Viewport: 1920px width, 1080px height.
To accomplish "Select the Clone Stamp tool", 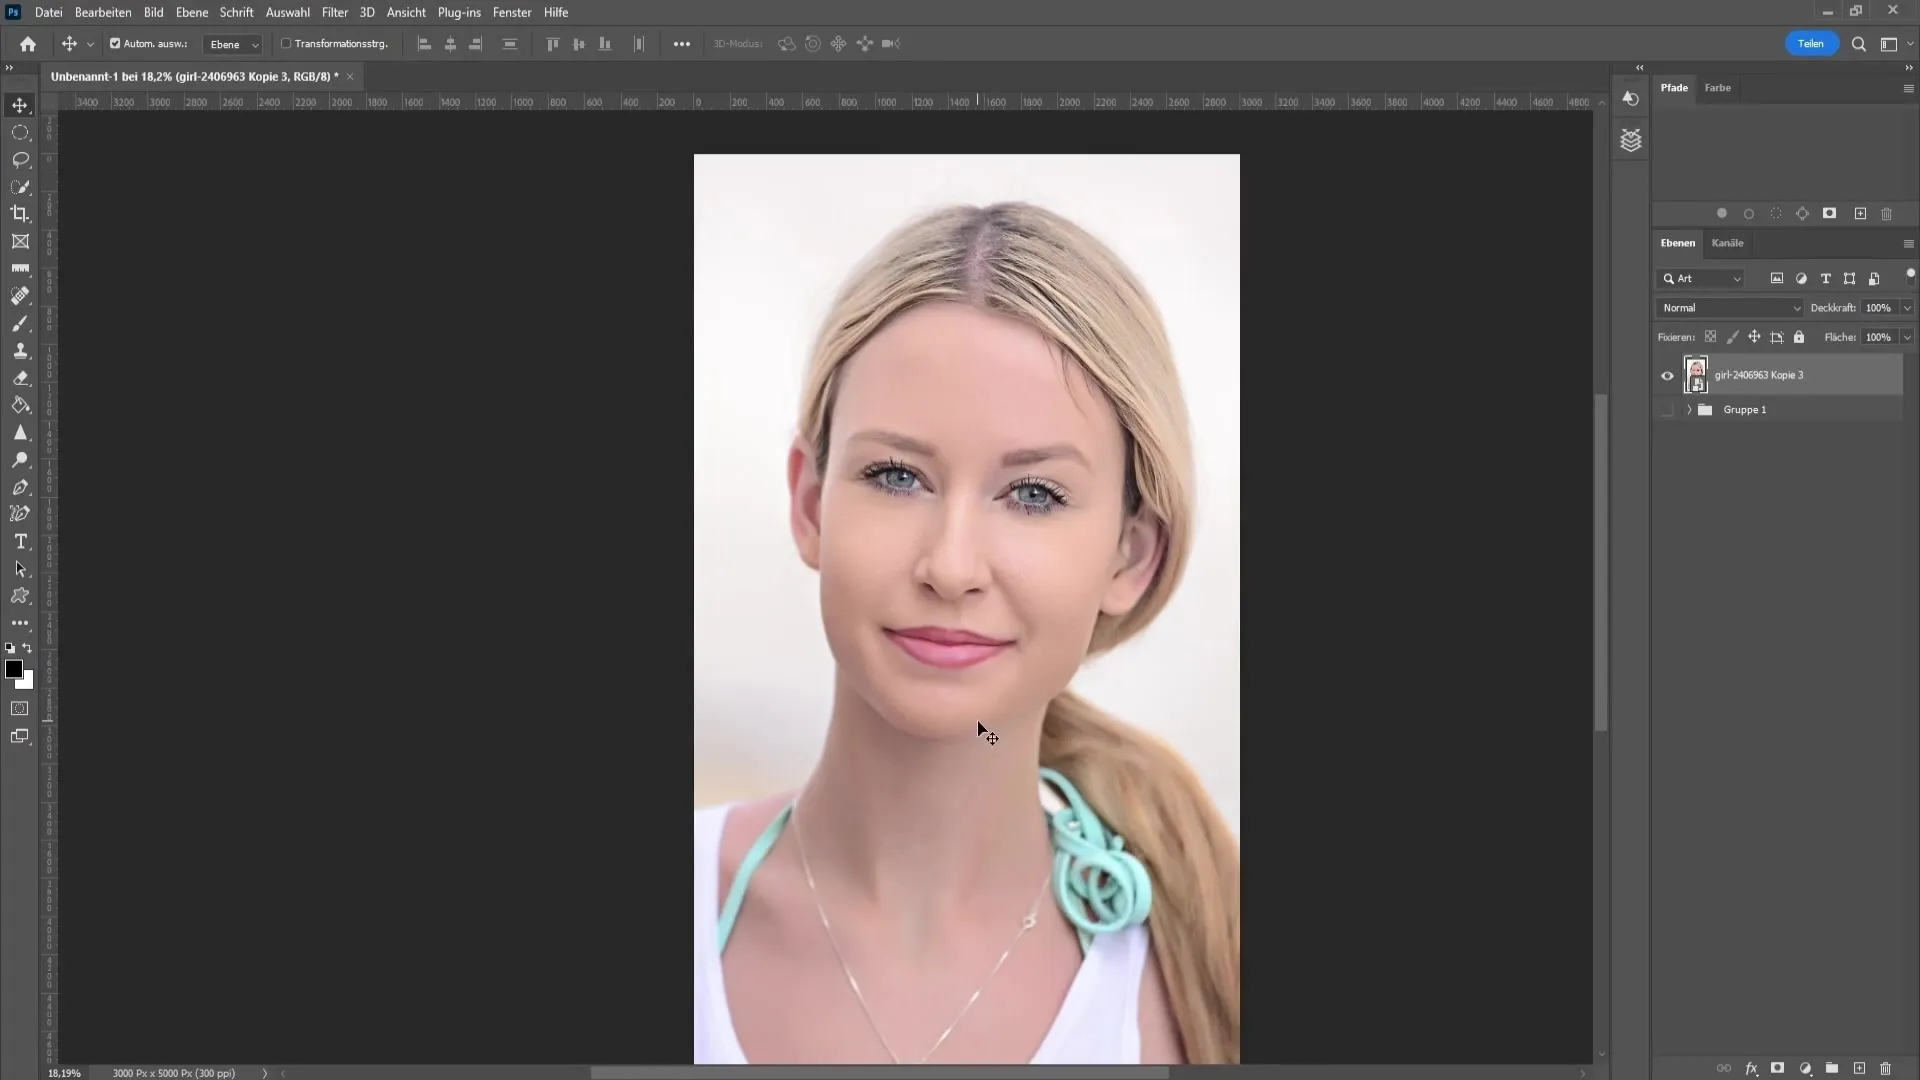I will [20, 349].
